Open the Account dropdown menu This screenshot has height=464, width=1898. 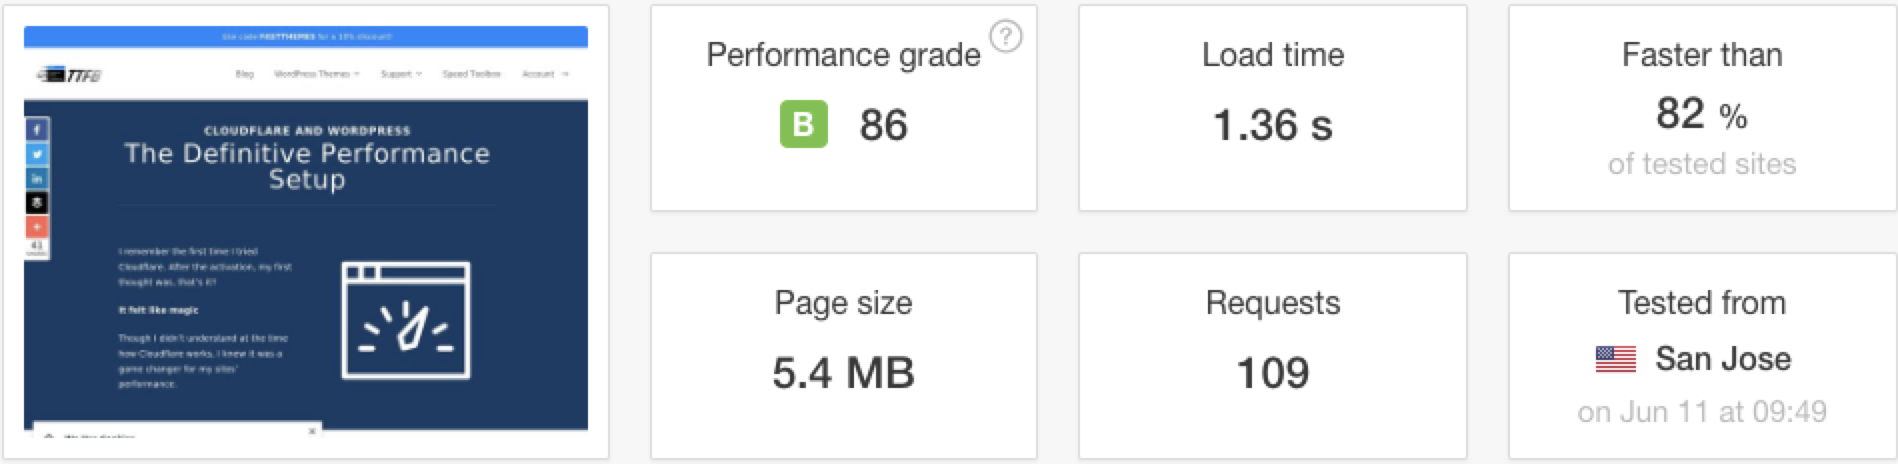point(544,74)
